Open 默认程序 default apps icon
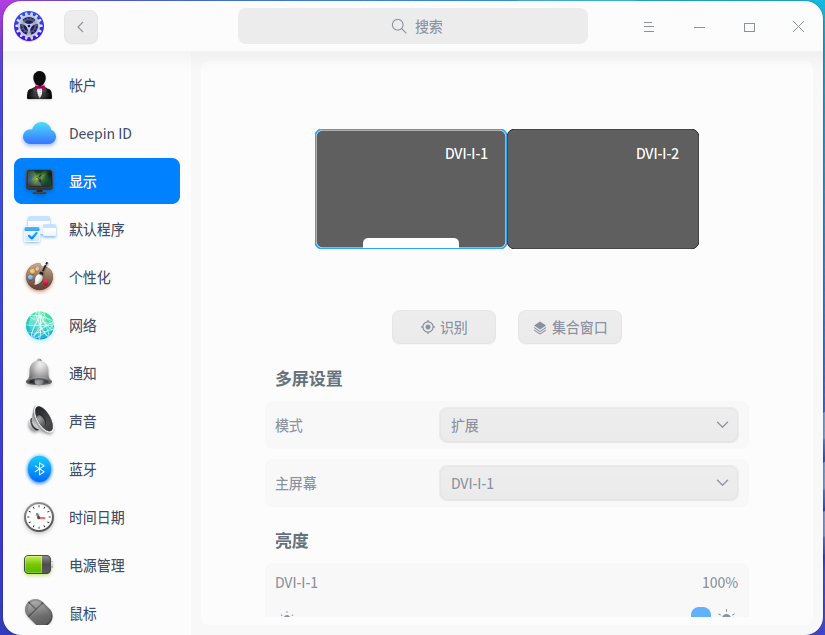The height and width of the screenshot is (635, 825). (x=39, y=229)
